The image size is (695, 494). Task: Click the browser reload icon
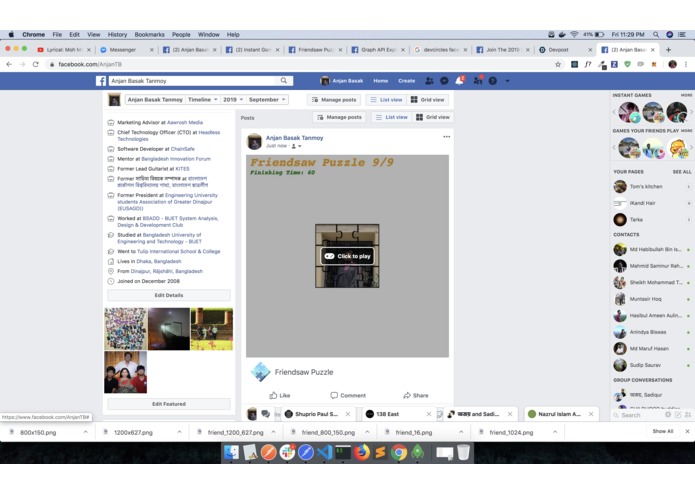(35, 64)
